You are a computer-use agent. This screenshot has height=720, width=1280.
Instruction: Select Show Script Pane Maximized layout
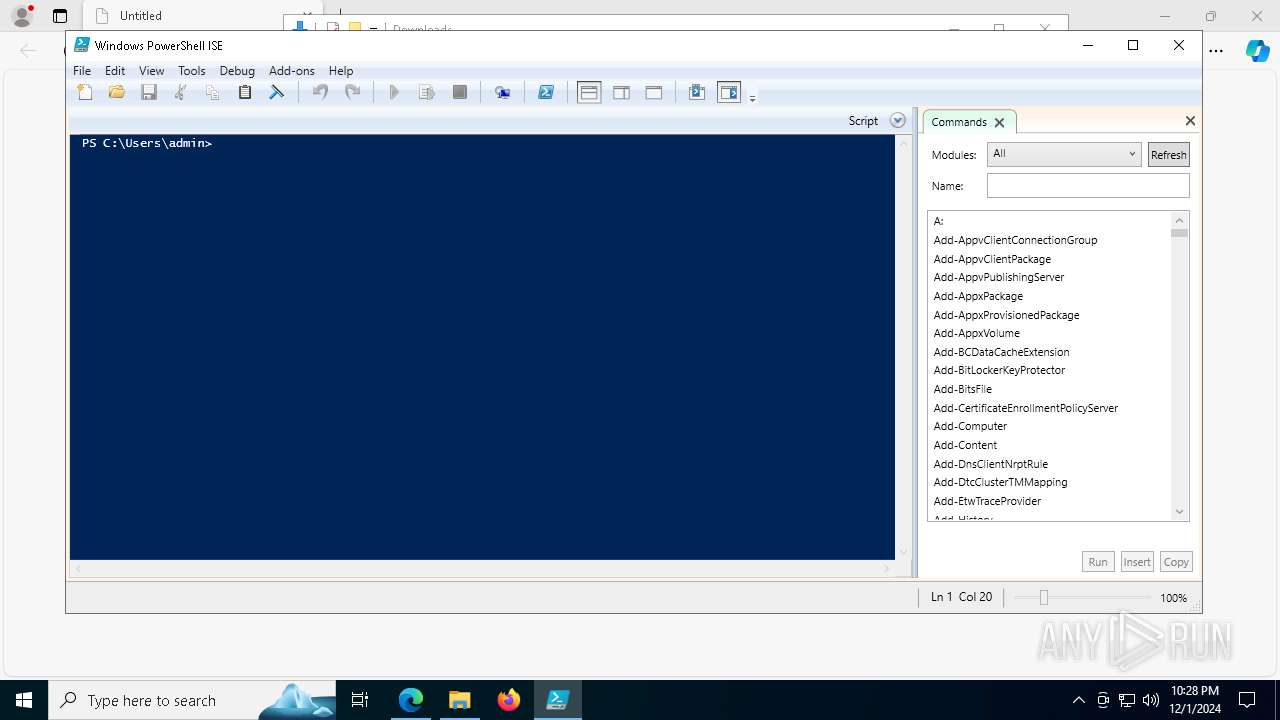tap(654, 93)
